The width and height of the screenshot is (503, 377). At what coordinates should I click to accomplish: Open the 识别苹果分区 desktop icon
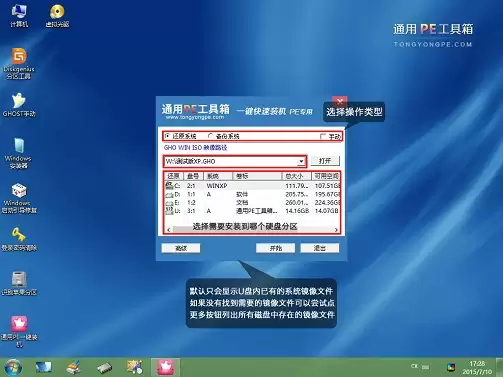(19, 283)
